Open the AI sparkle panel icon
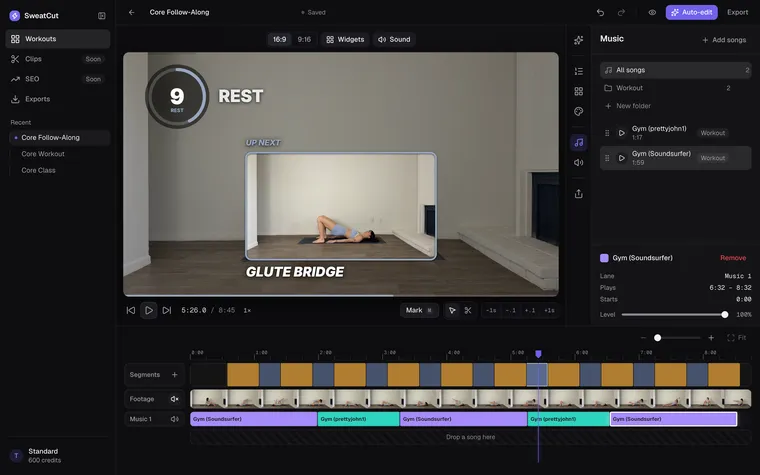The height and width of the screenshot is (475, 760). click(579, 40)
